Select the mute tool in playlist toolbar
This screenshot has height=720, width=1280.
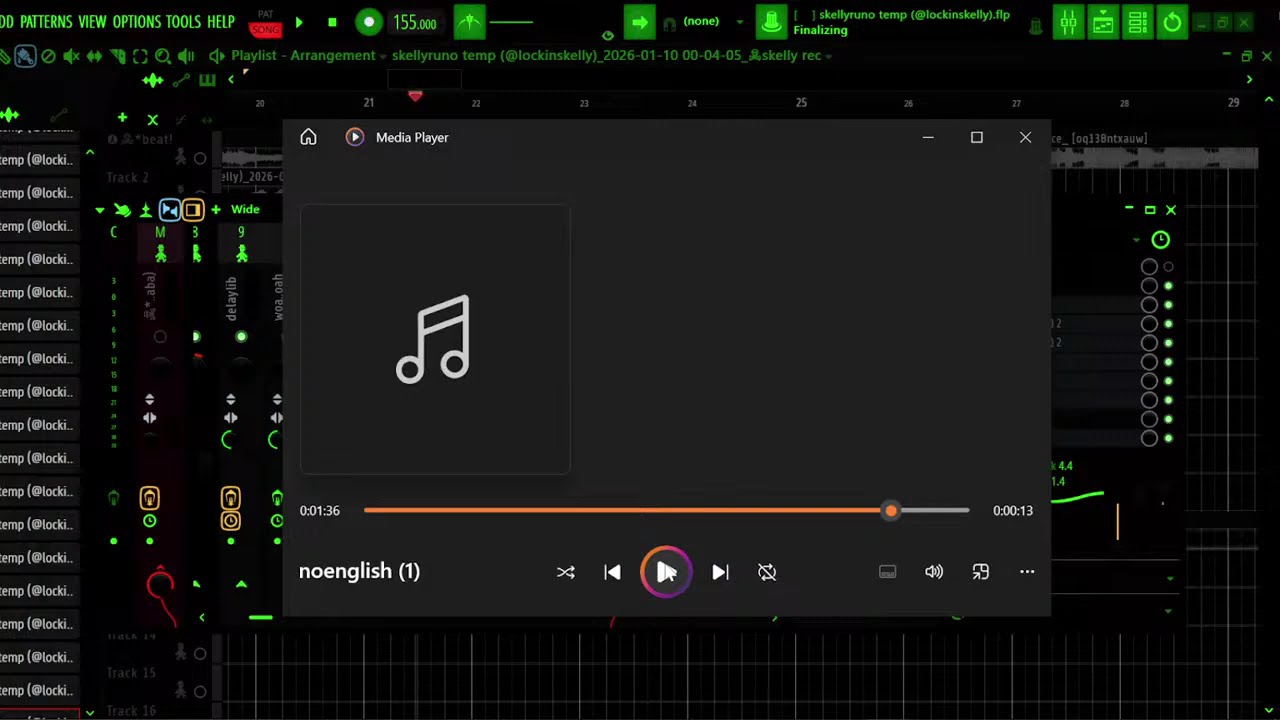pyautogui.click(x=71, y=56)
